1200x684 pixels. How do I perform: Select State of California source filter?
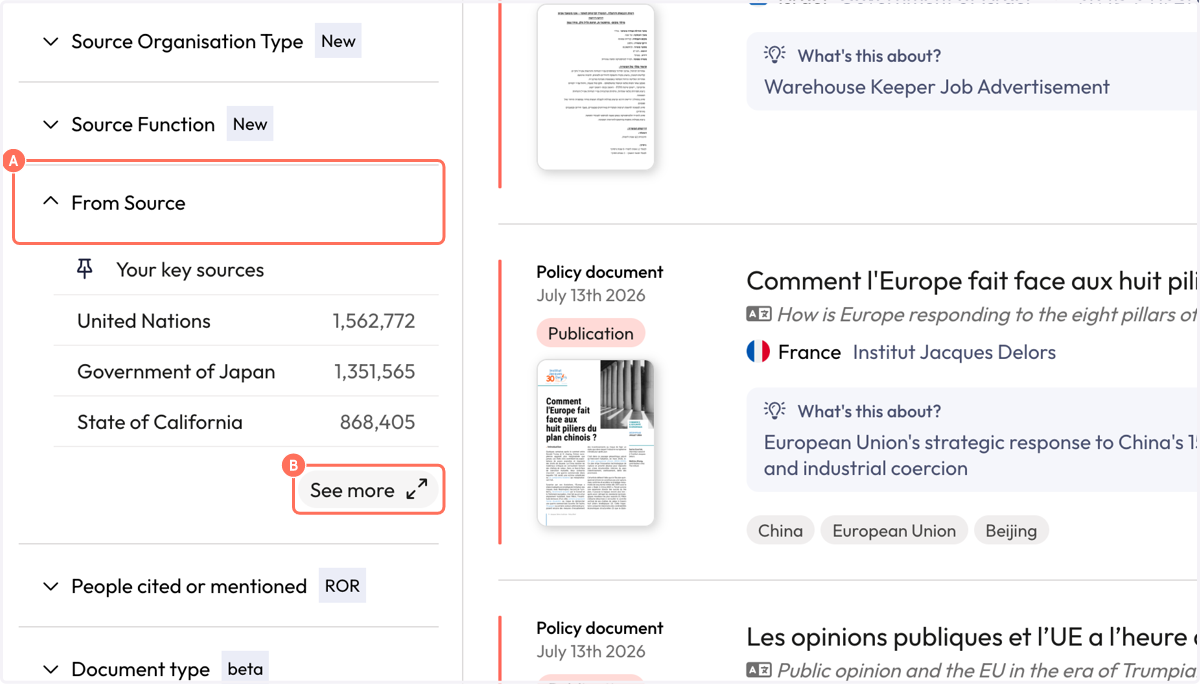(246, 422)
